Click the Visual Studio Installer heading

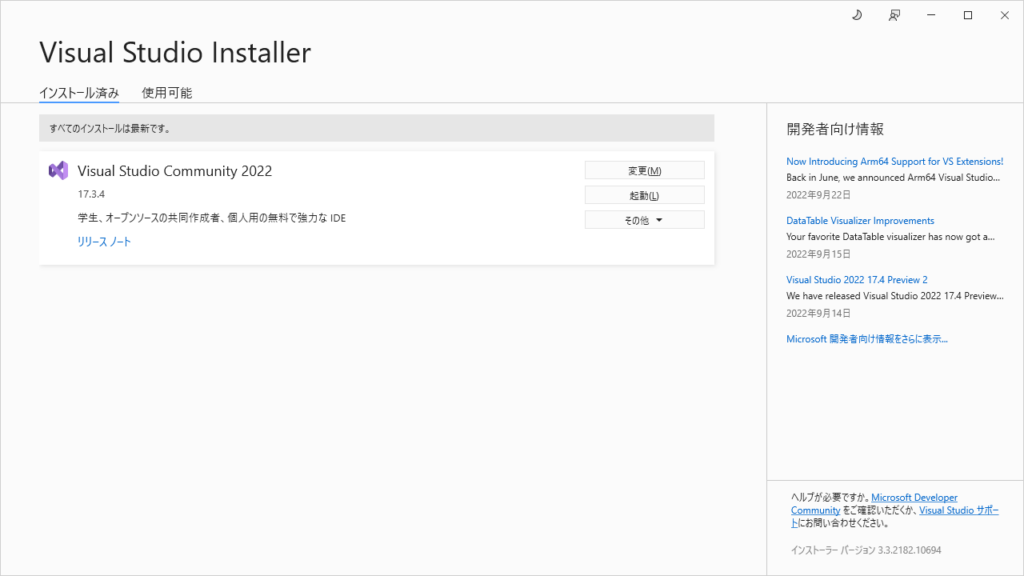[175, 53]
